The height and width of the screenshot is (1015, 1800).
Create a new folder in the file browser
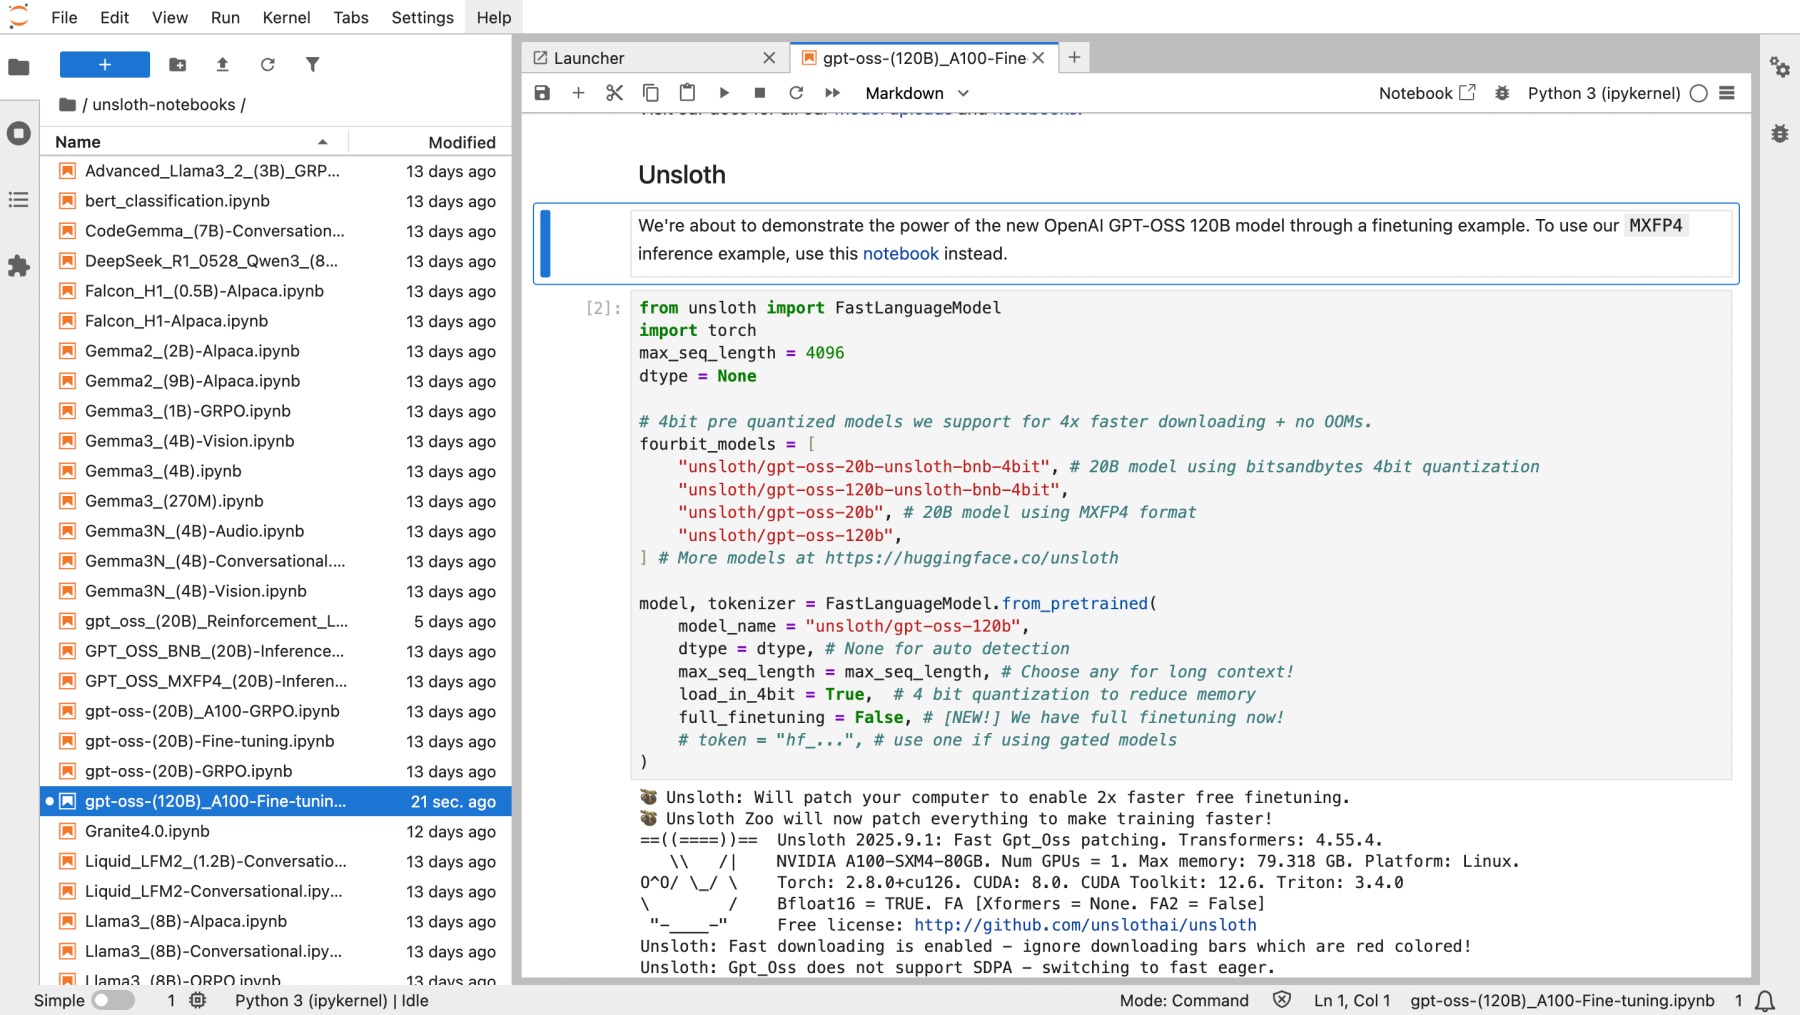(x=178, y=65)
